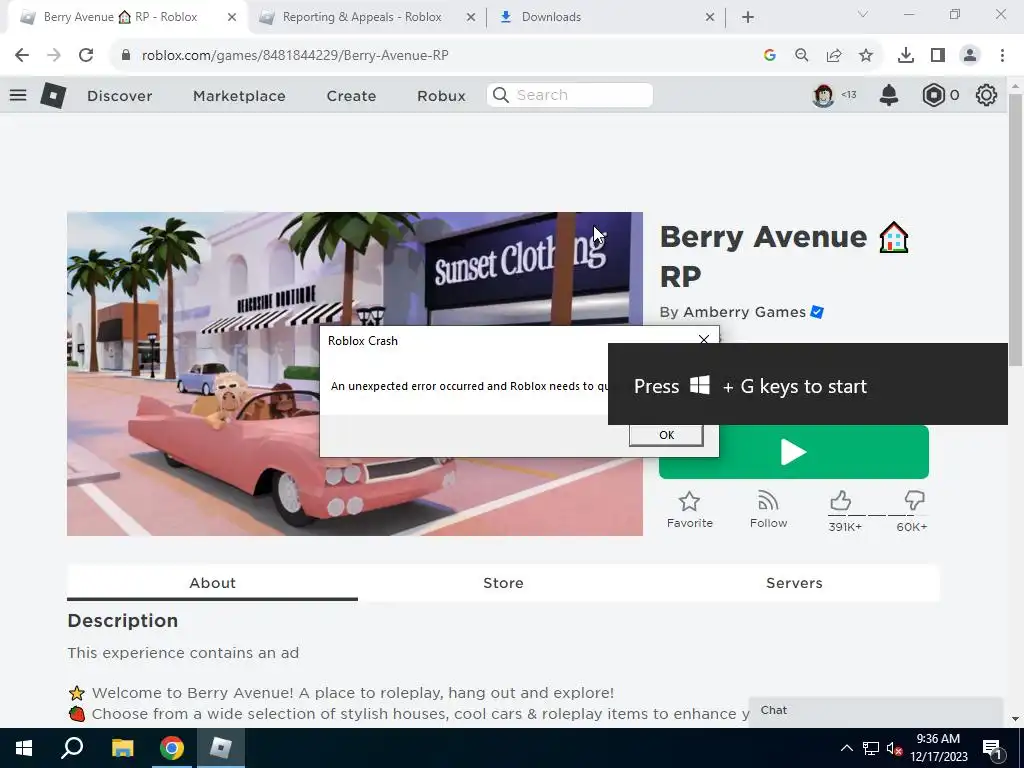Click the Roblox app in the taskbar
The image size is (1024, 768).
click(x=220, y=748)
